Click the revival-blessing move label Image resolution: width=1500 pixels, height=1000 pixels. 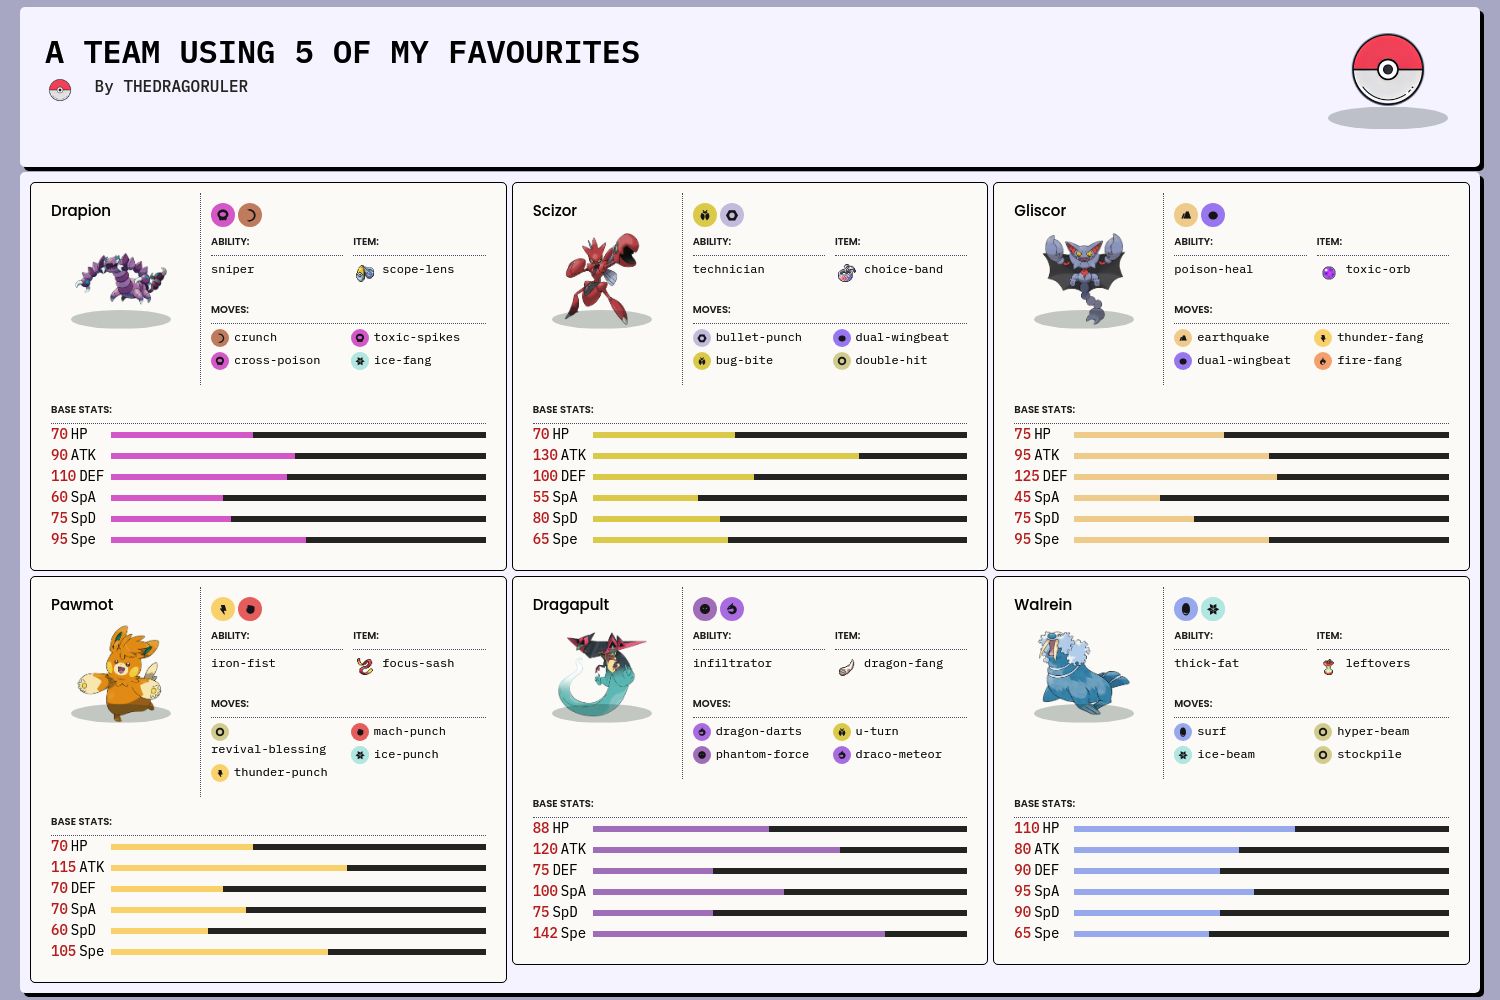click(x=268, y=750)
